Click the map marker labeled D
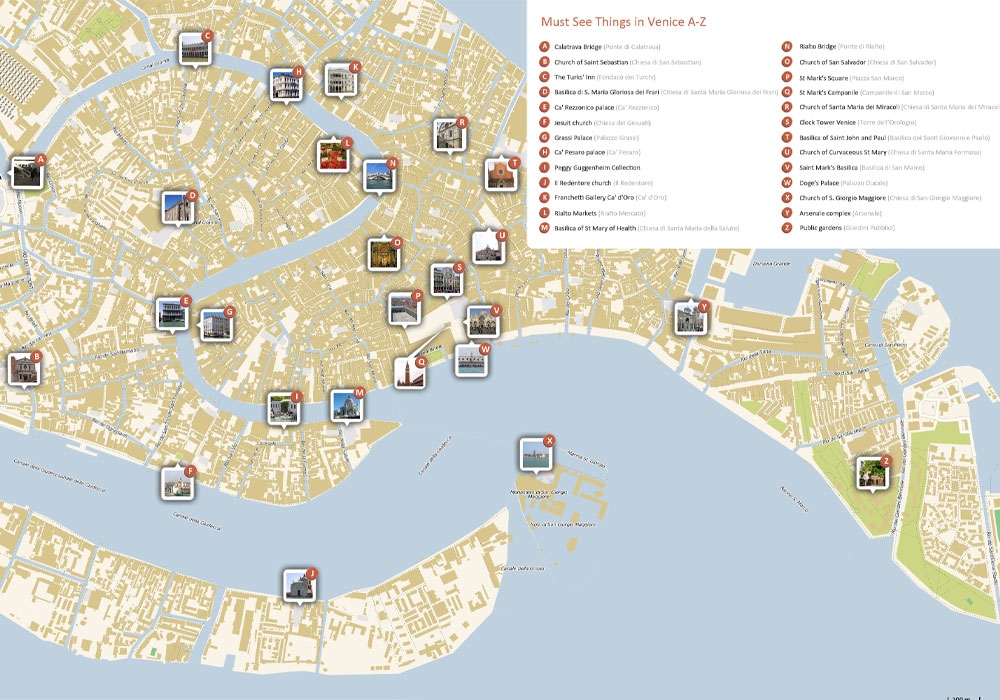This screenshot has width=1000, height=700. (x=178, y=208)
